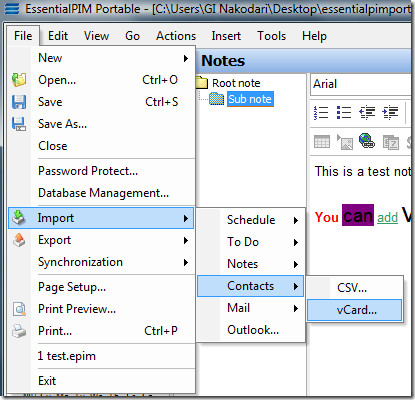Click the Synchronization submenu arrow

(186, 262)
